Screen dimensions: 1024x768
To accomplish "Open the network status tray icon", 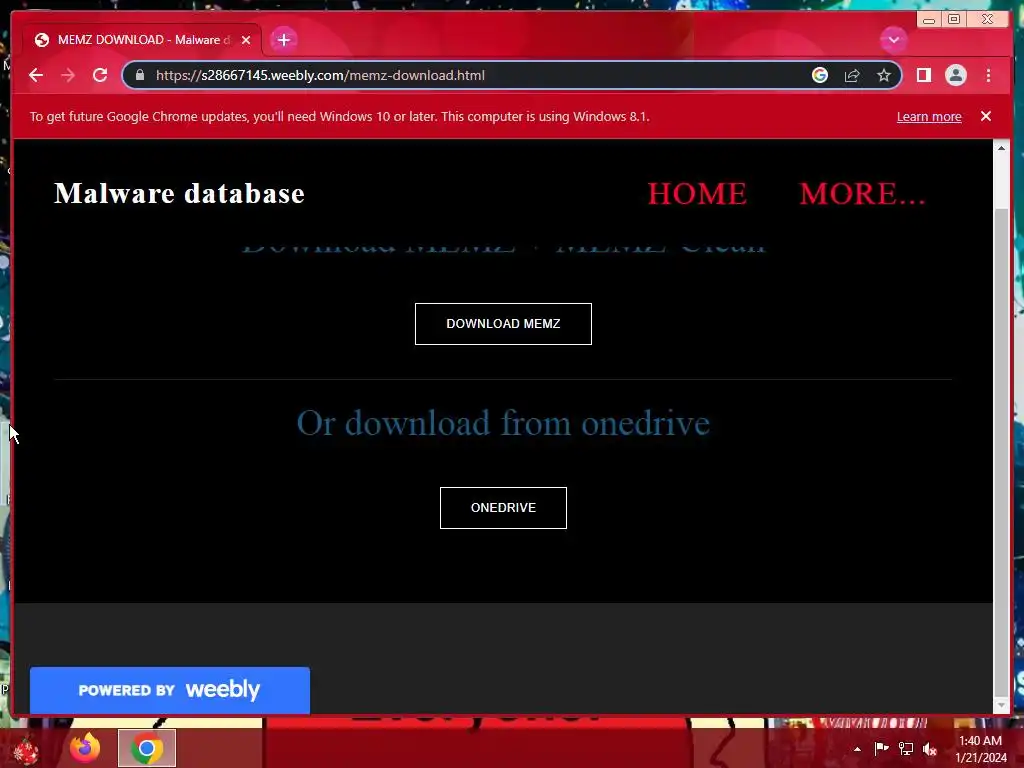I will coord(905,748).
